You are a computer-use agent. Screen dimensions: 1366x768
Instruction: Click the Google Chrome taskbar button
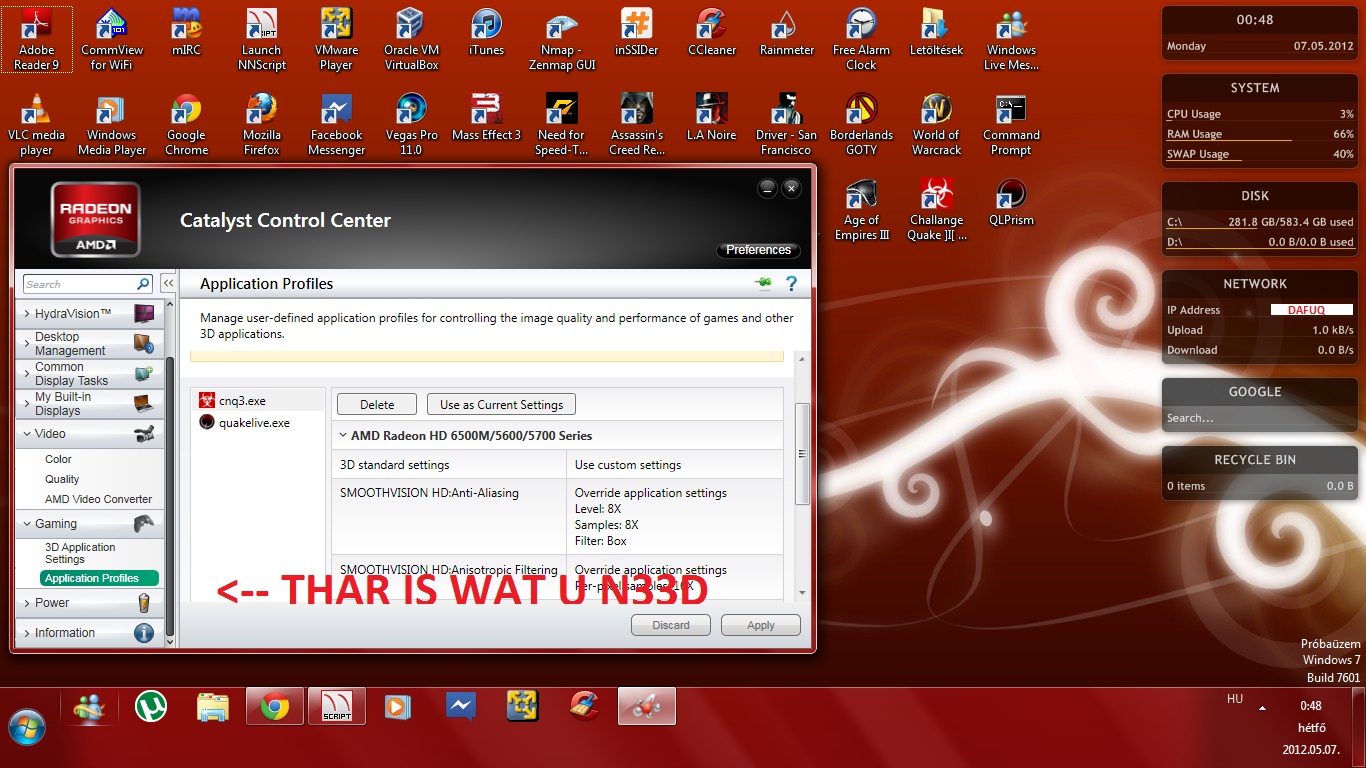coord(275,707)
